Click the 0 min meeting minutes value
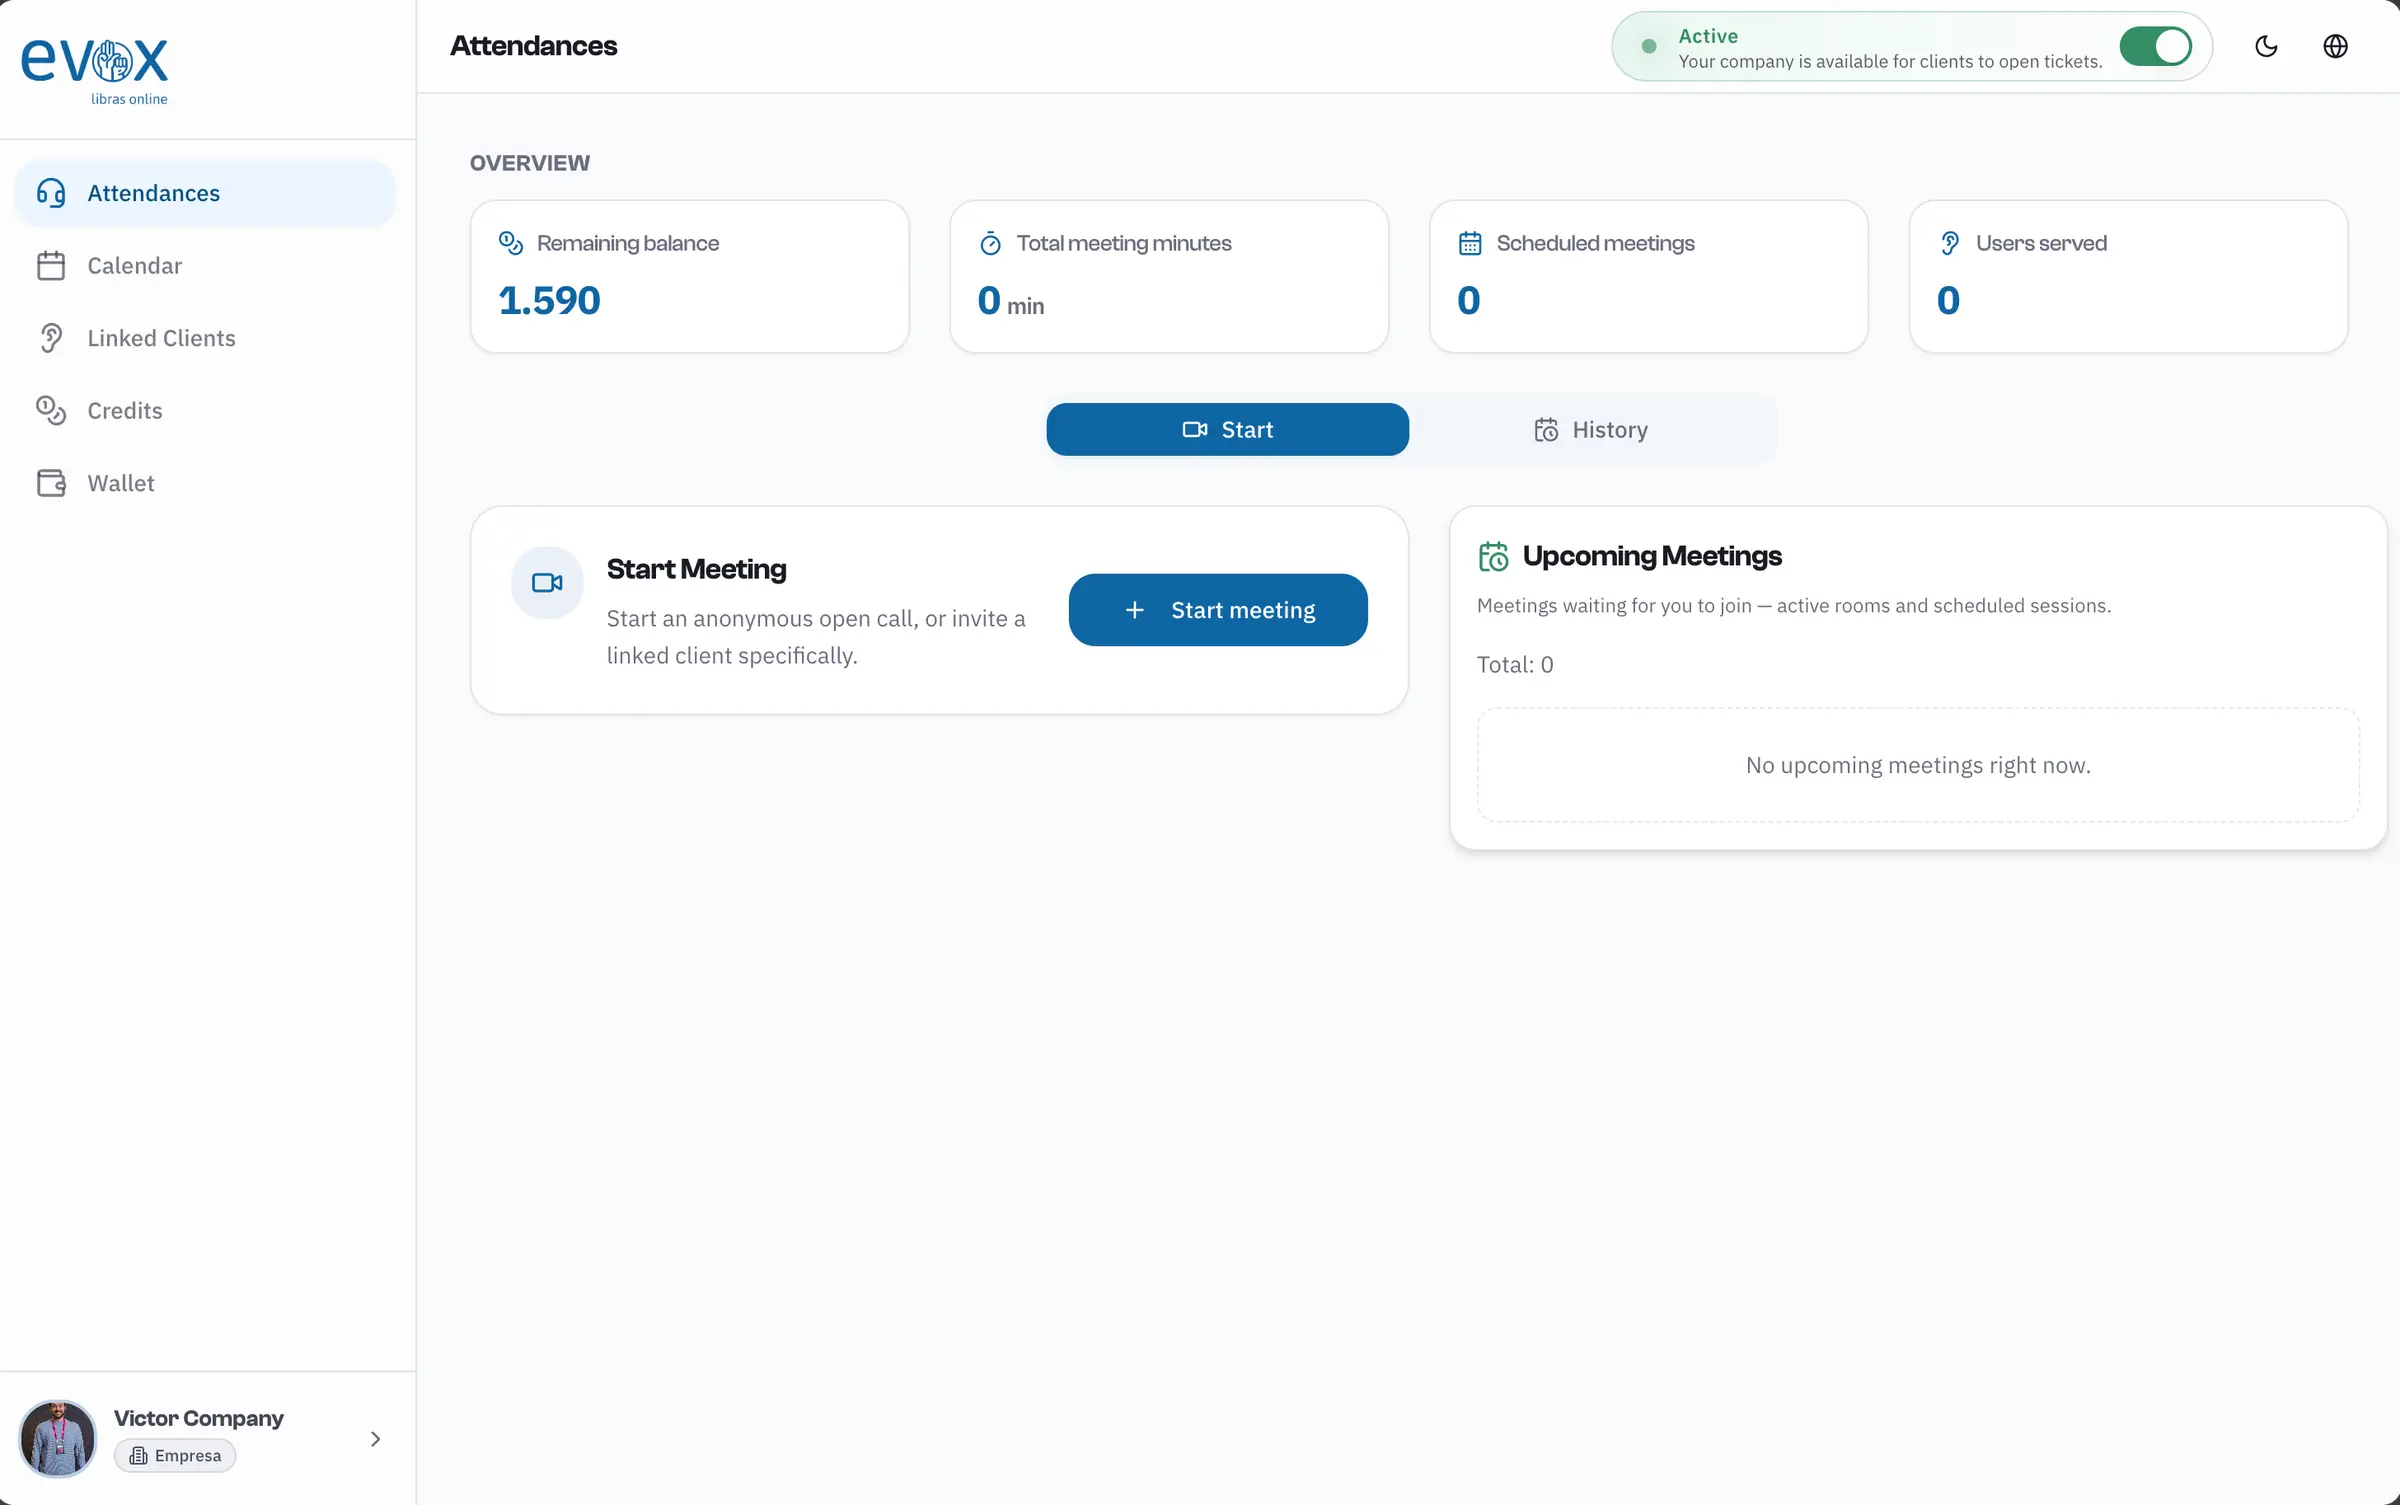Image resolution: width=2400 pixels, height=1505 pixels. [1011, 301]
